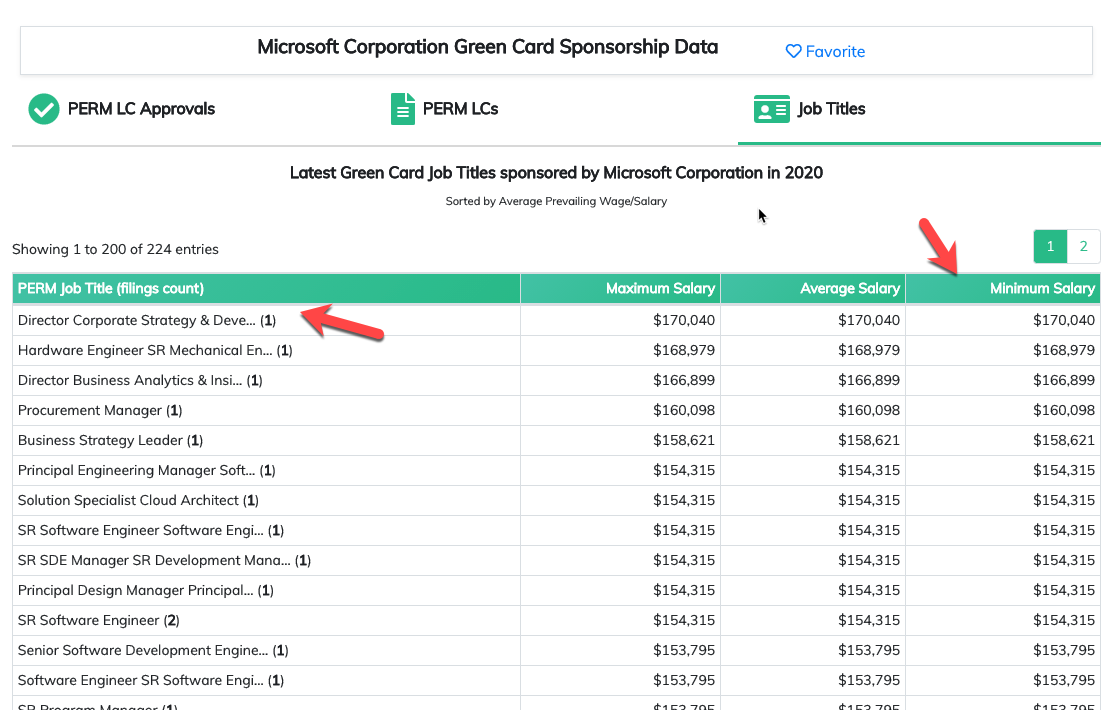Viewport: 1107px width, 710px height.
Task: Click the heart Favorite icon
Action: click(x=794, y=52)
